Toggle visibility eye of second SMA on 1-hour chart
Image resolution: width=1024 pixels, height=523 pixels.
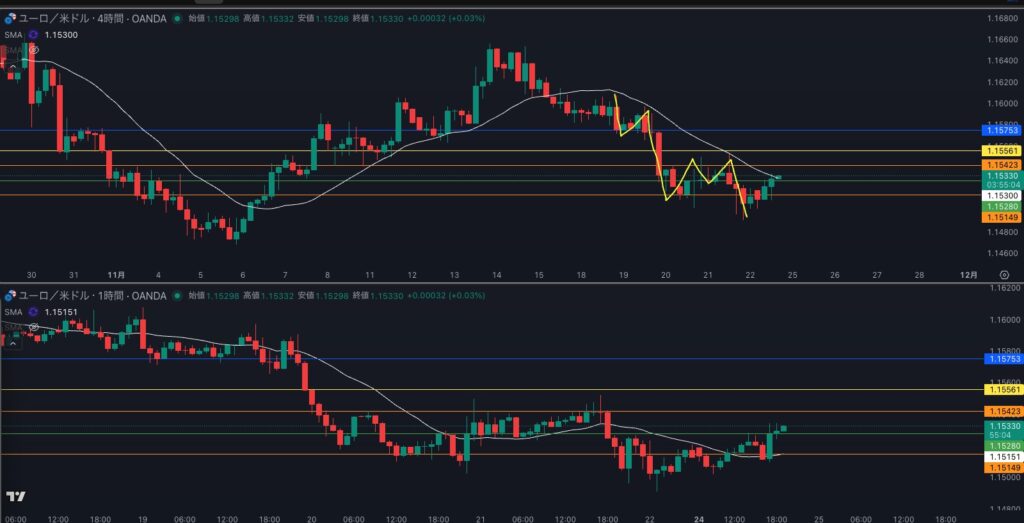click(x=34, y=326)
